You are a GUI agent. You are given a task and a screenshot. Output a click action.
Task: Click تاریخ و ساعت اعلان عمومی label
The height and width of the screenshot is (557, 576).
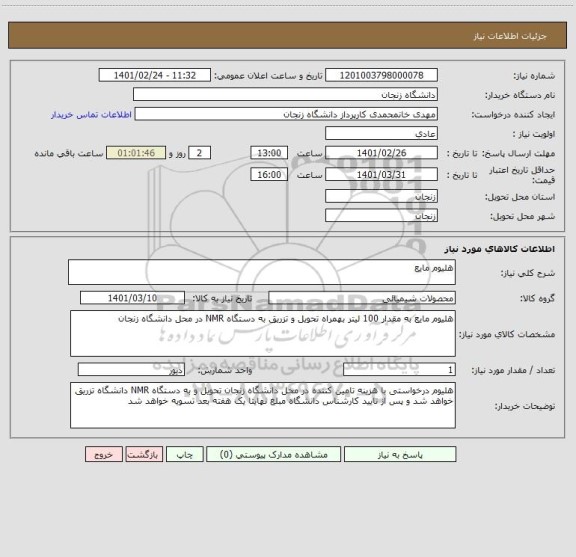pos(269,76)
